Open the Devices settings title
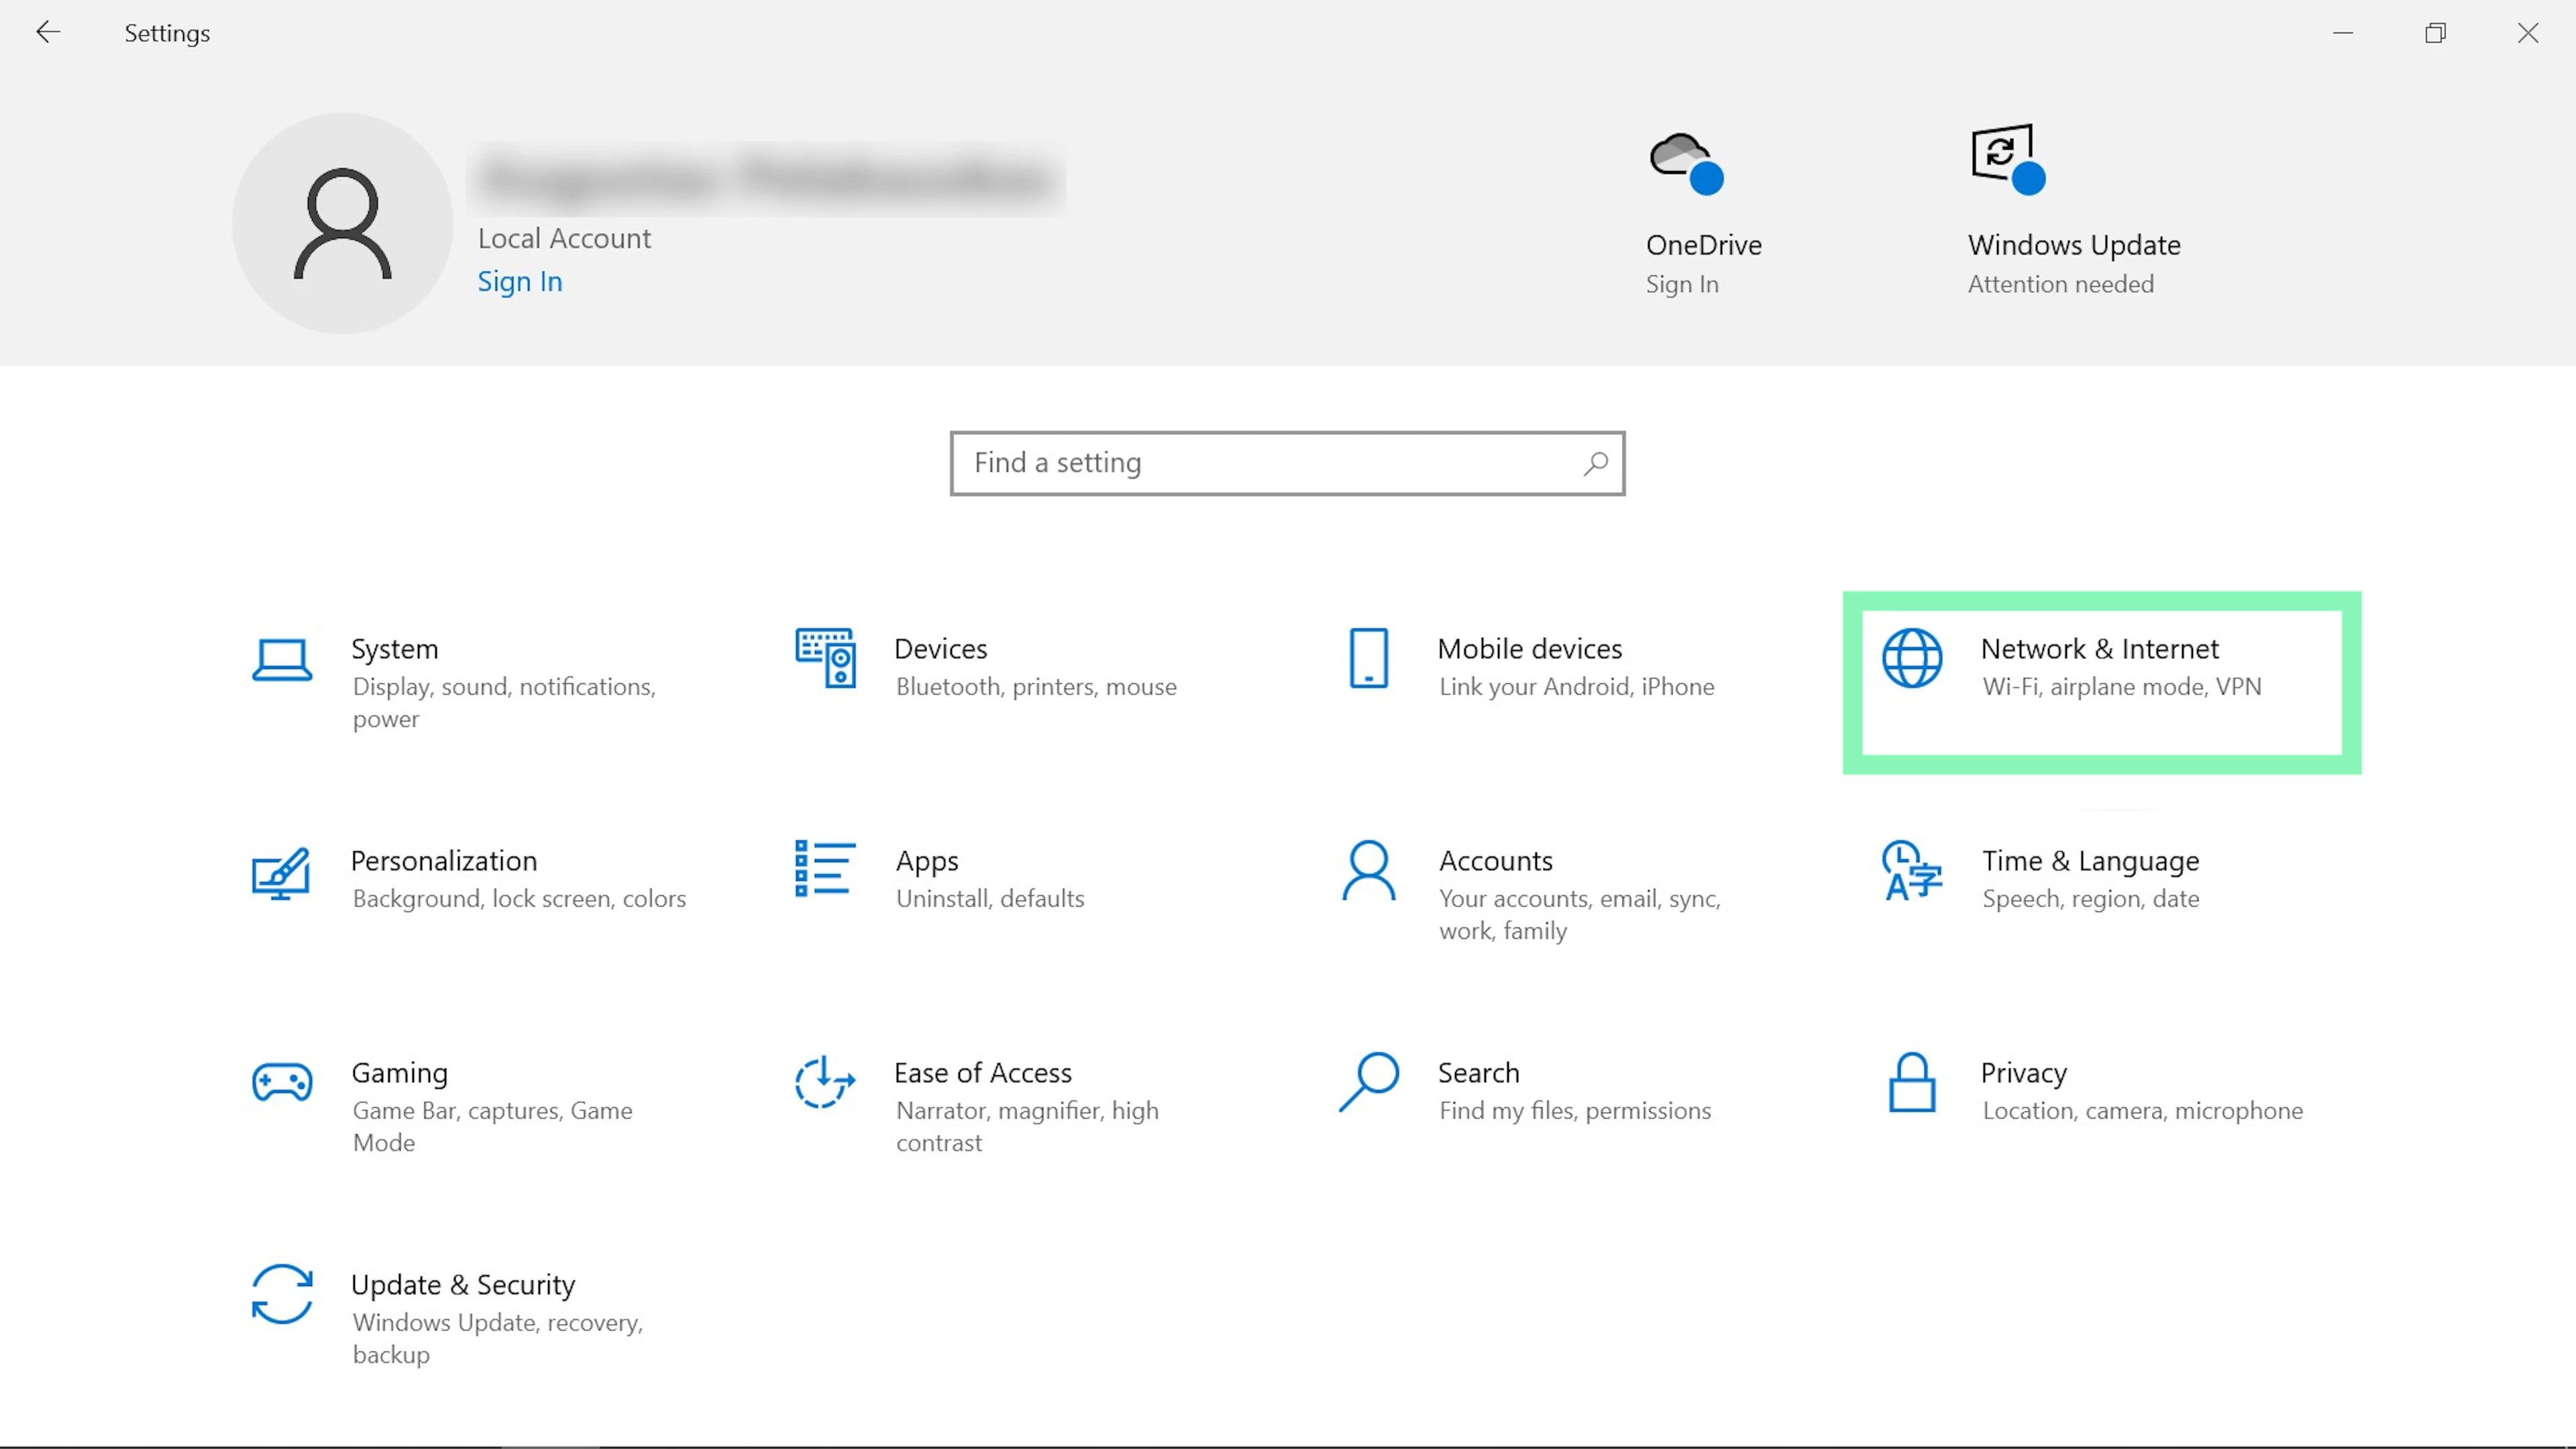 940,649
